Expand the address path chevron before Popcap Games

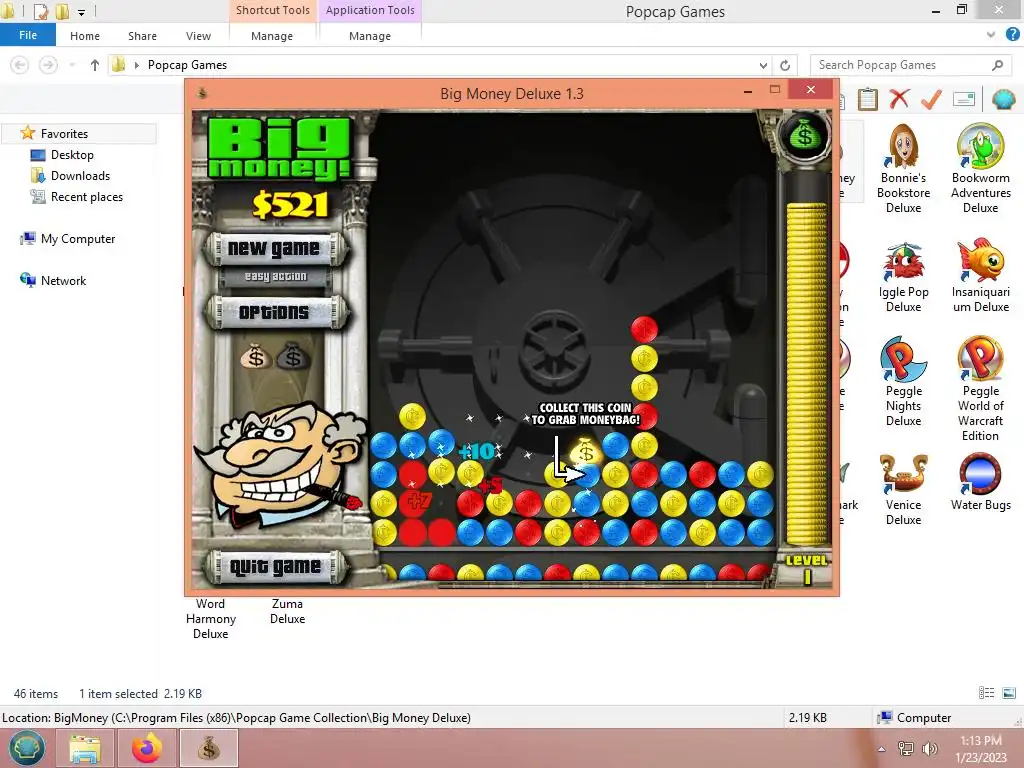point(136,65)
